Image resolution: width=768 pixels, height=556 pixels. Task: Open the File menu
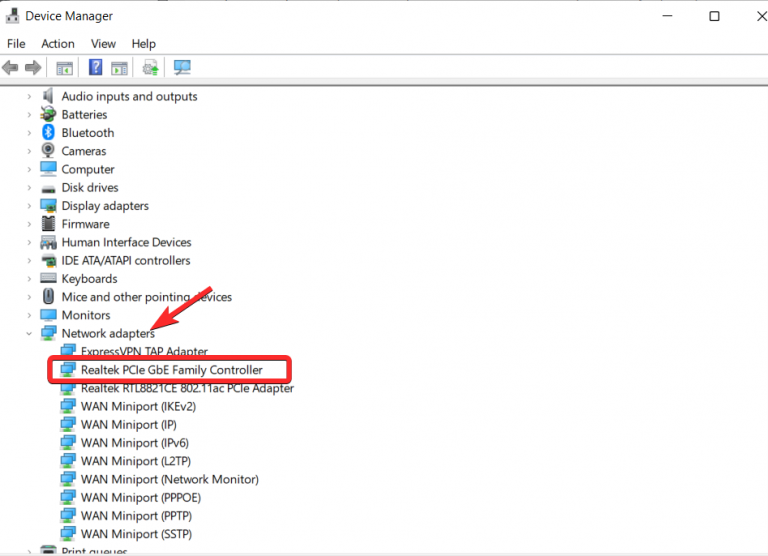[16, 44]
